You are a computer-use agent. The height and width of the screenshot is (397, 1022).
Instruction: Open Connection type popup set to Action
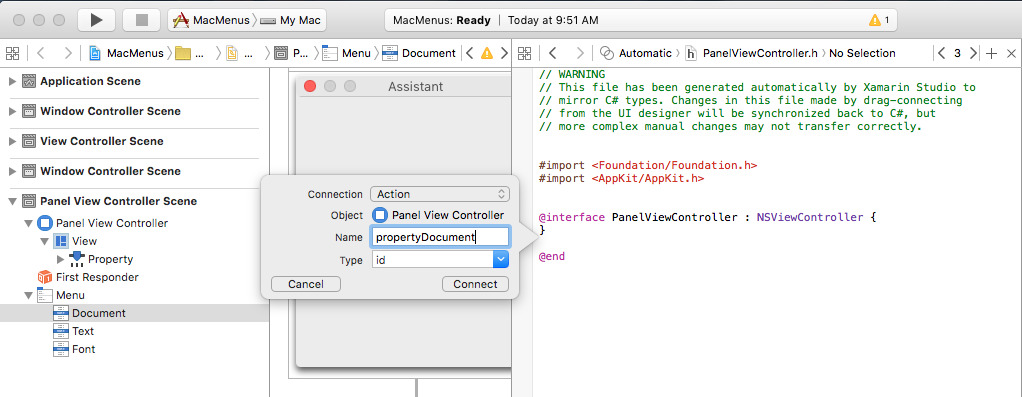tap(439, 194)
